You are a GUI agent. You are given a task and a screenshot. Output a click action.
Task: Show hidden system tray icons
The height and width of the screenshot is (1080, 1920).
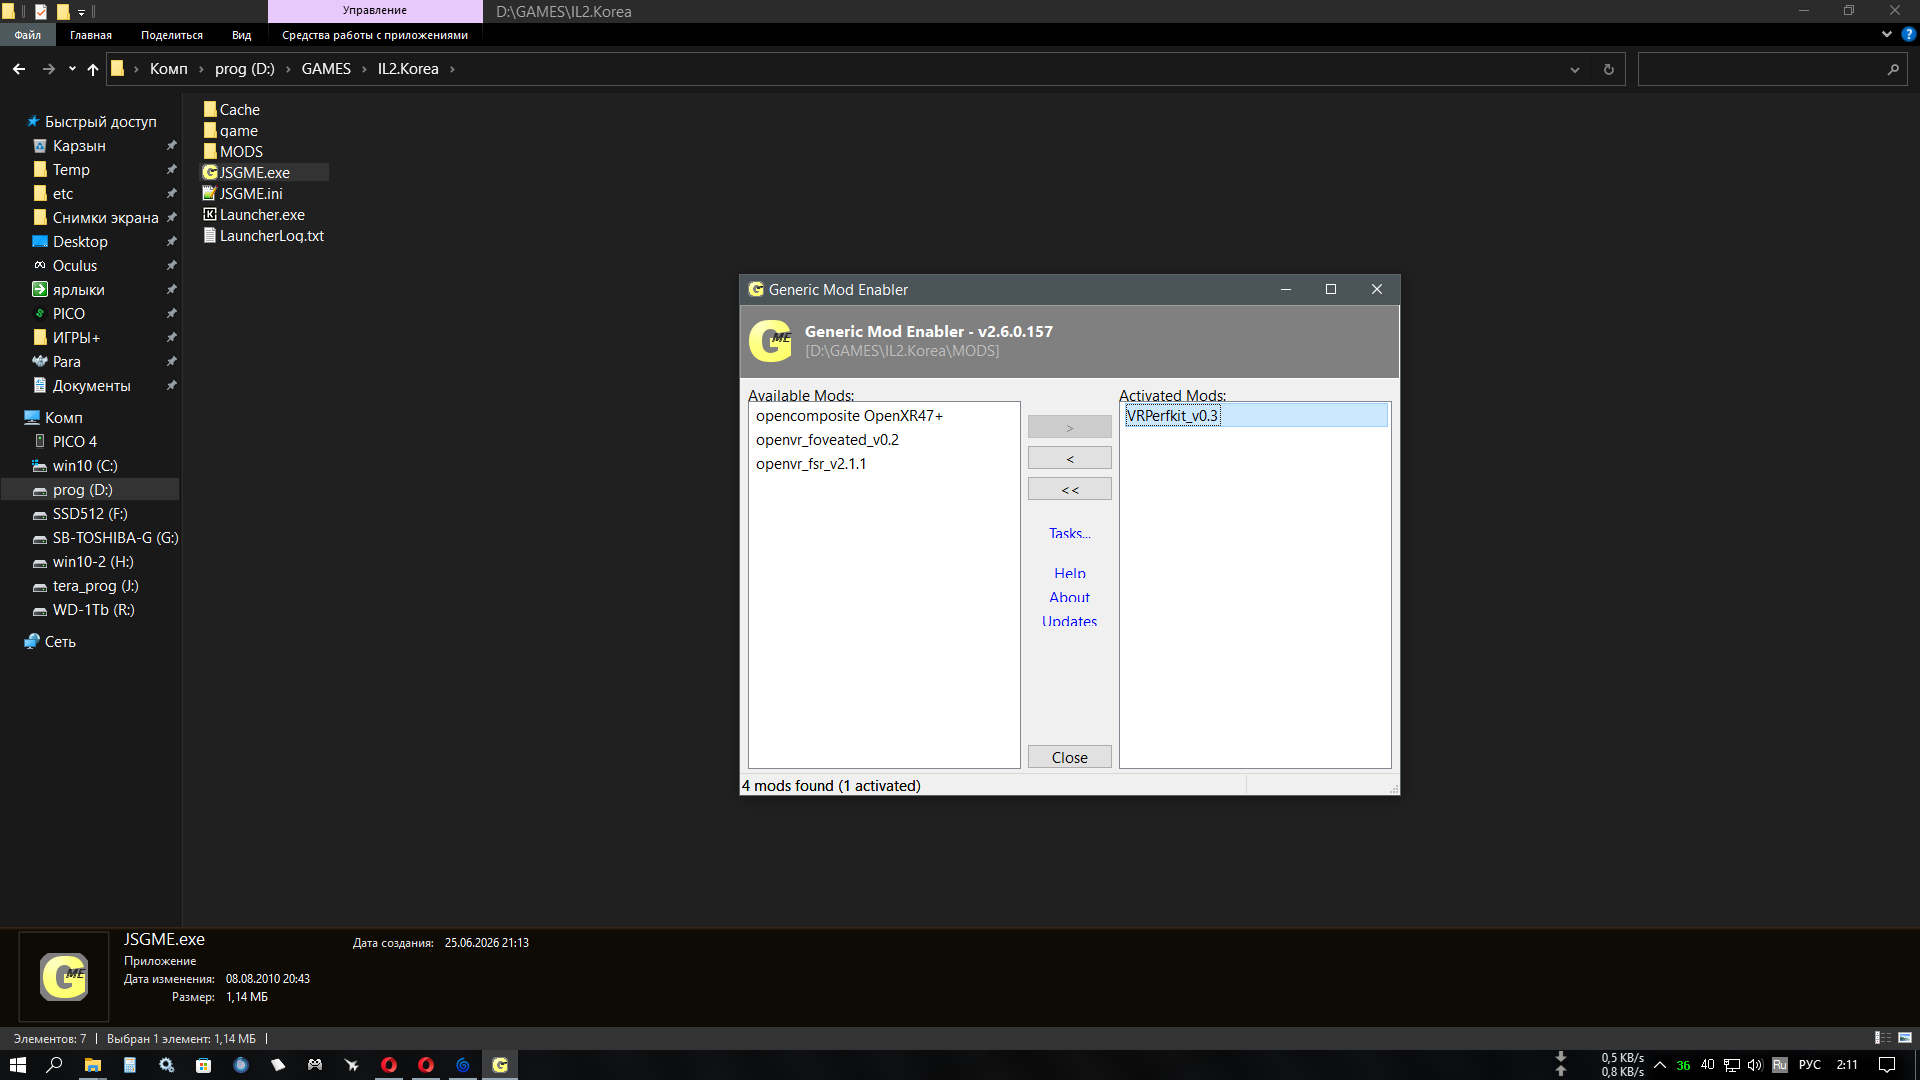pos(1660,1065)
